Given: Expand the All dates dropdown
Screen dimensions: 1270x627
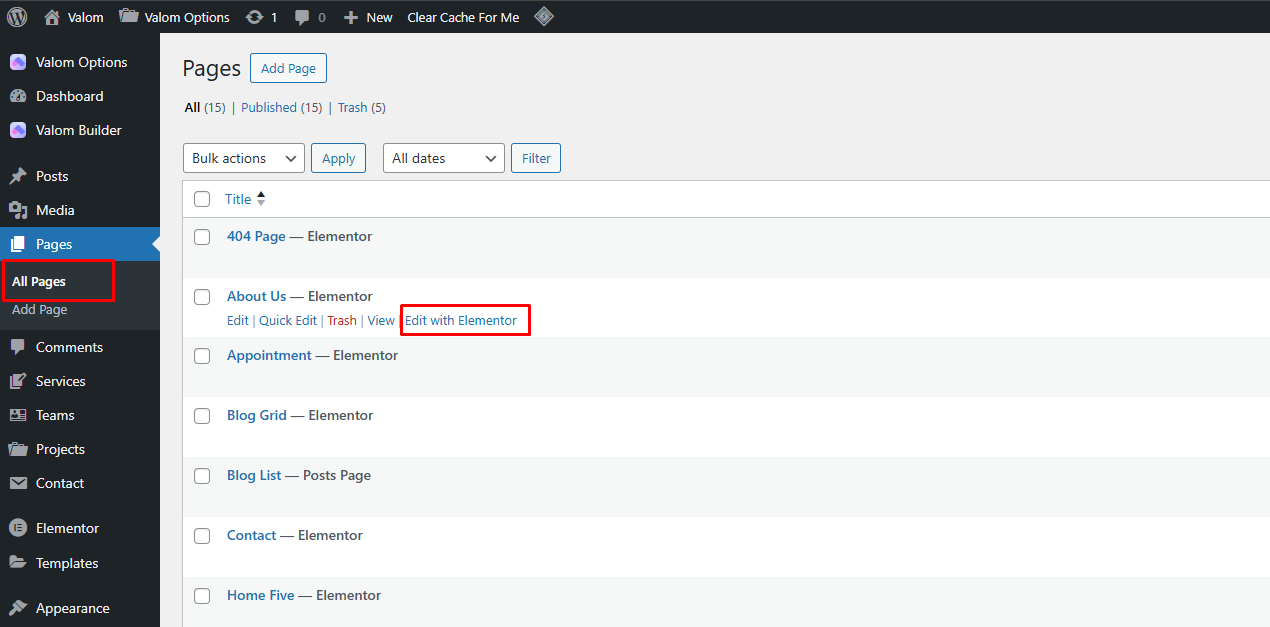Looking at the screenshot, I should [443, 158].
